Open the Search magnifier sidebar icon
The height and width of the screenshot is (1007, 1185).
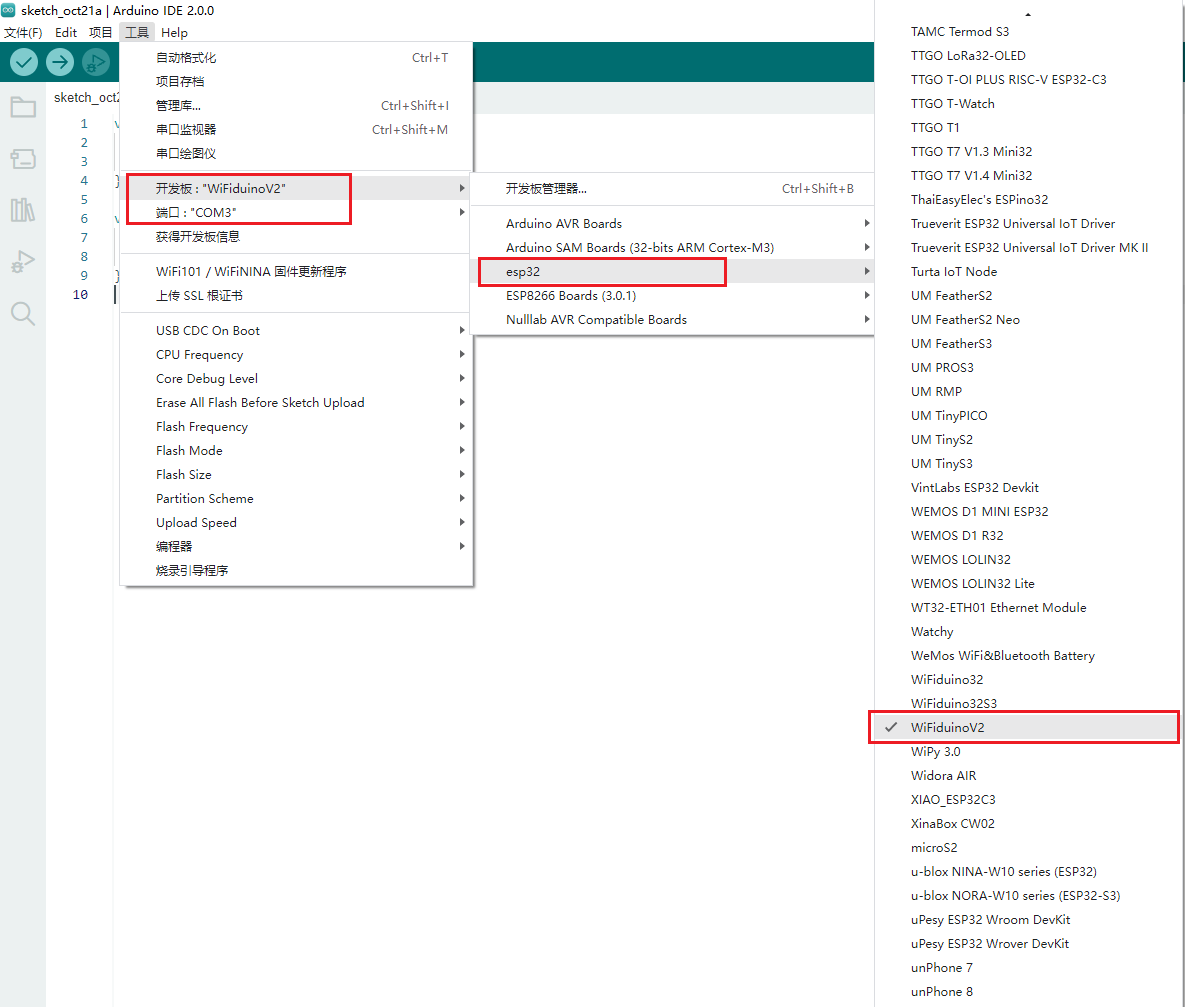[23, 314]
